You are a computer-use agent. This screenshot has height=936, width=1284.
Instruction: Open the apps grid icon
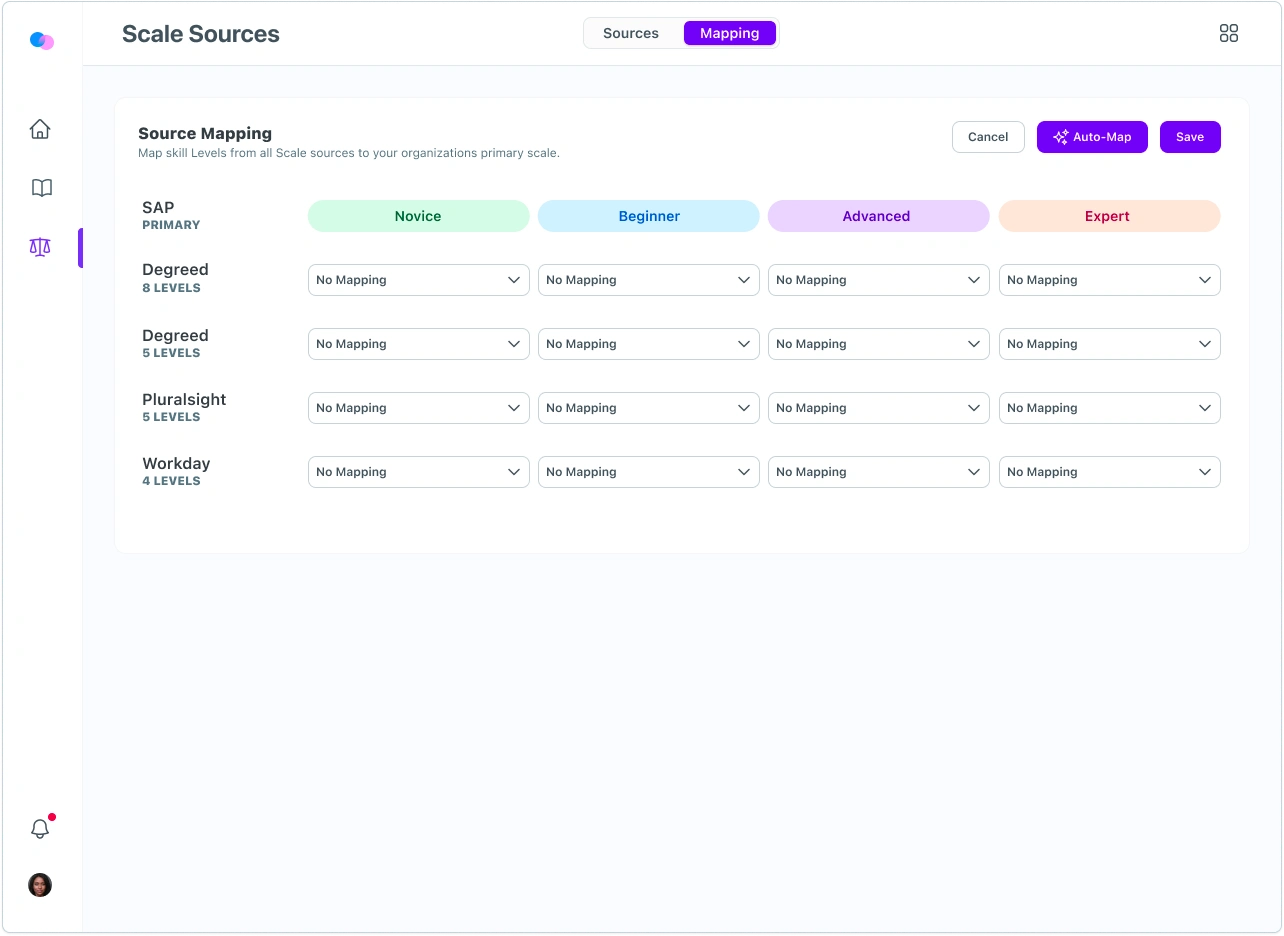click(x=1229, y=33)
